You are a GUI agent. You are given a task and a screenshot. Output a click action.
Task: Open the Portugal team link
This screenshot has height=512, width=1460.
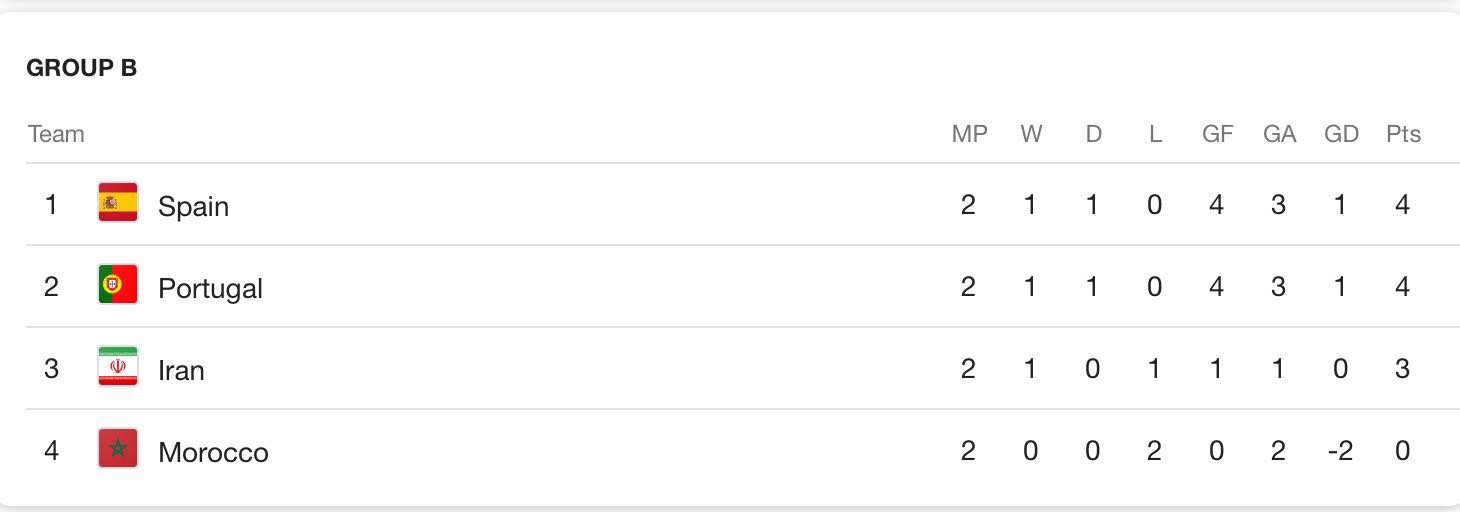tap(210, 288)
